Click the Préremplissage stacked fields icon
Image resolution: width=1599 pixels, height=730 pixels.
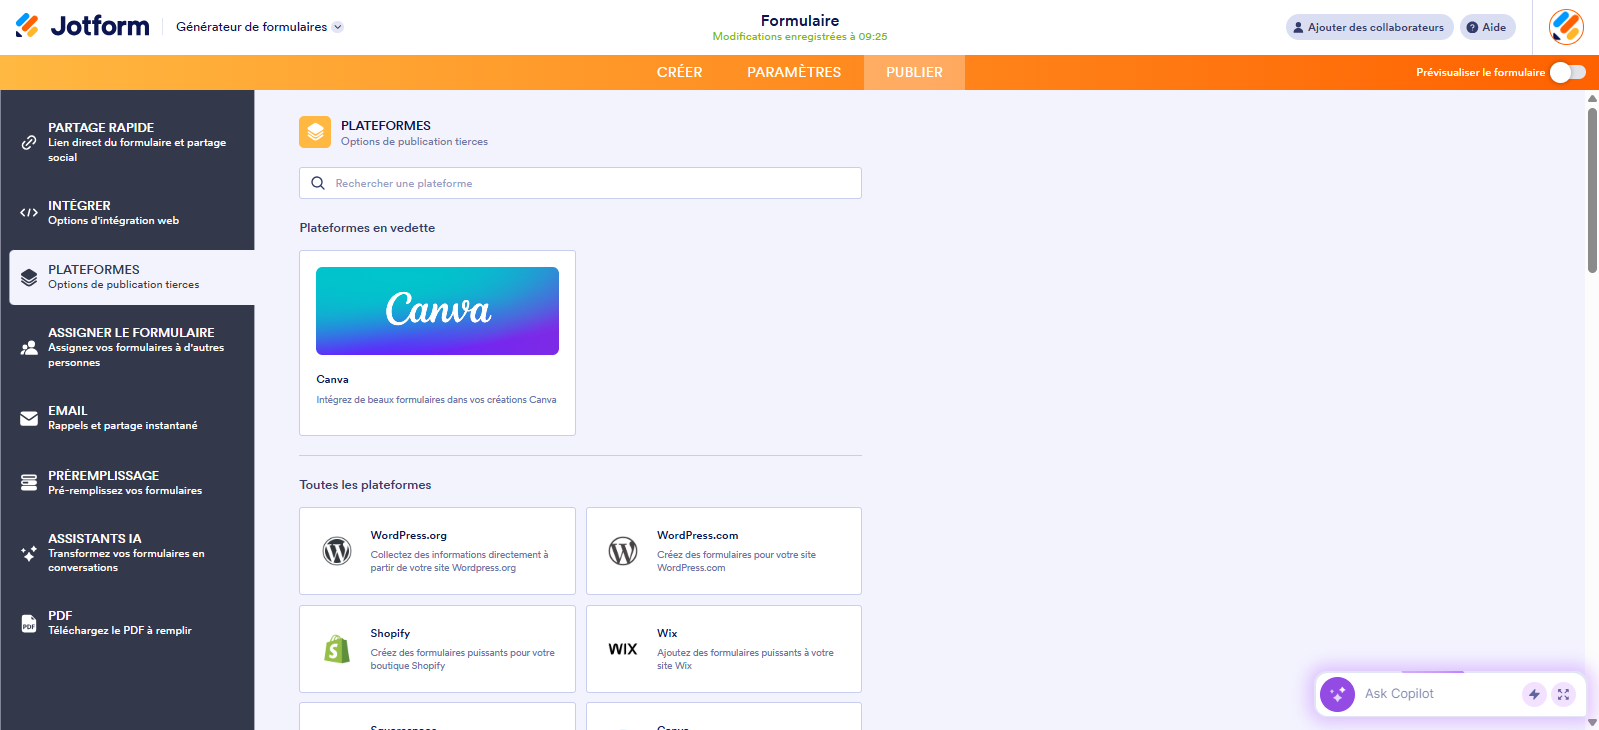coord(29,483)
